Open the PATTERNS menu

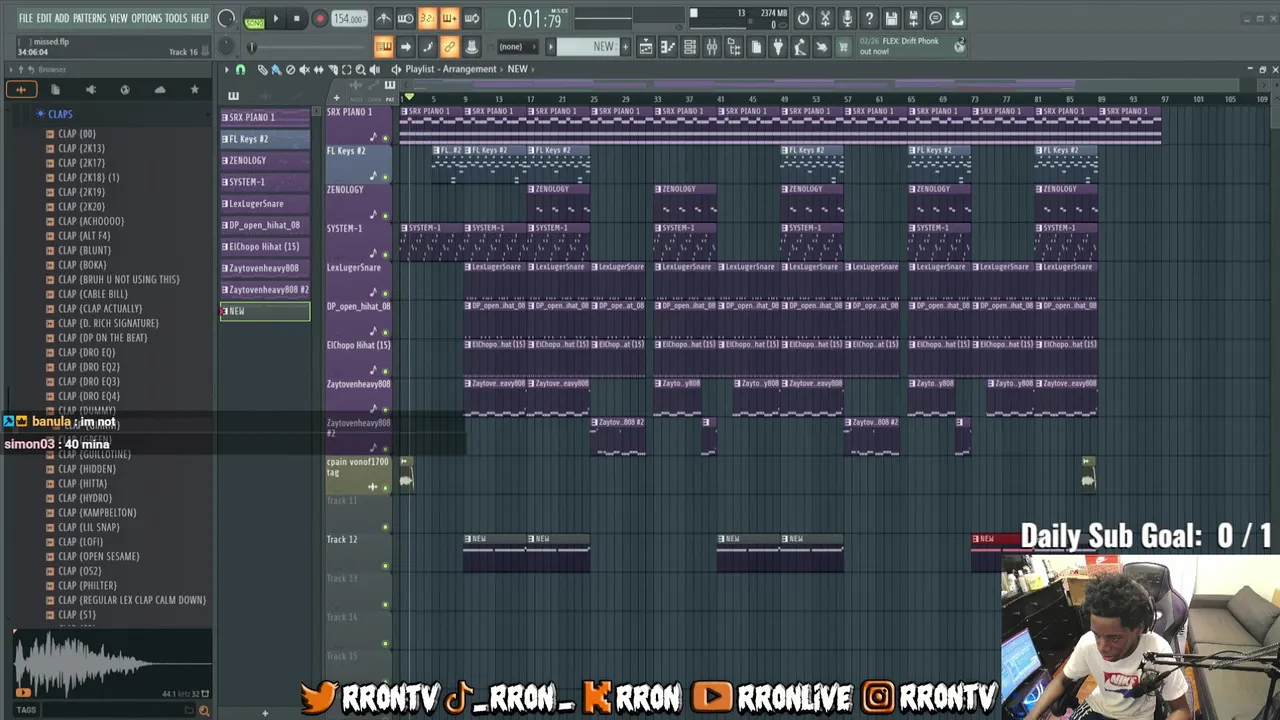[x=89, y=18]
